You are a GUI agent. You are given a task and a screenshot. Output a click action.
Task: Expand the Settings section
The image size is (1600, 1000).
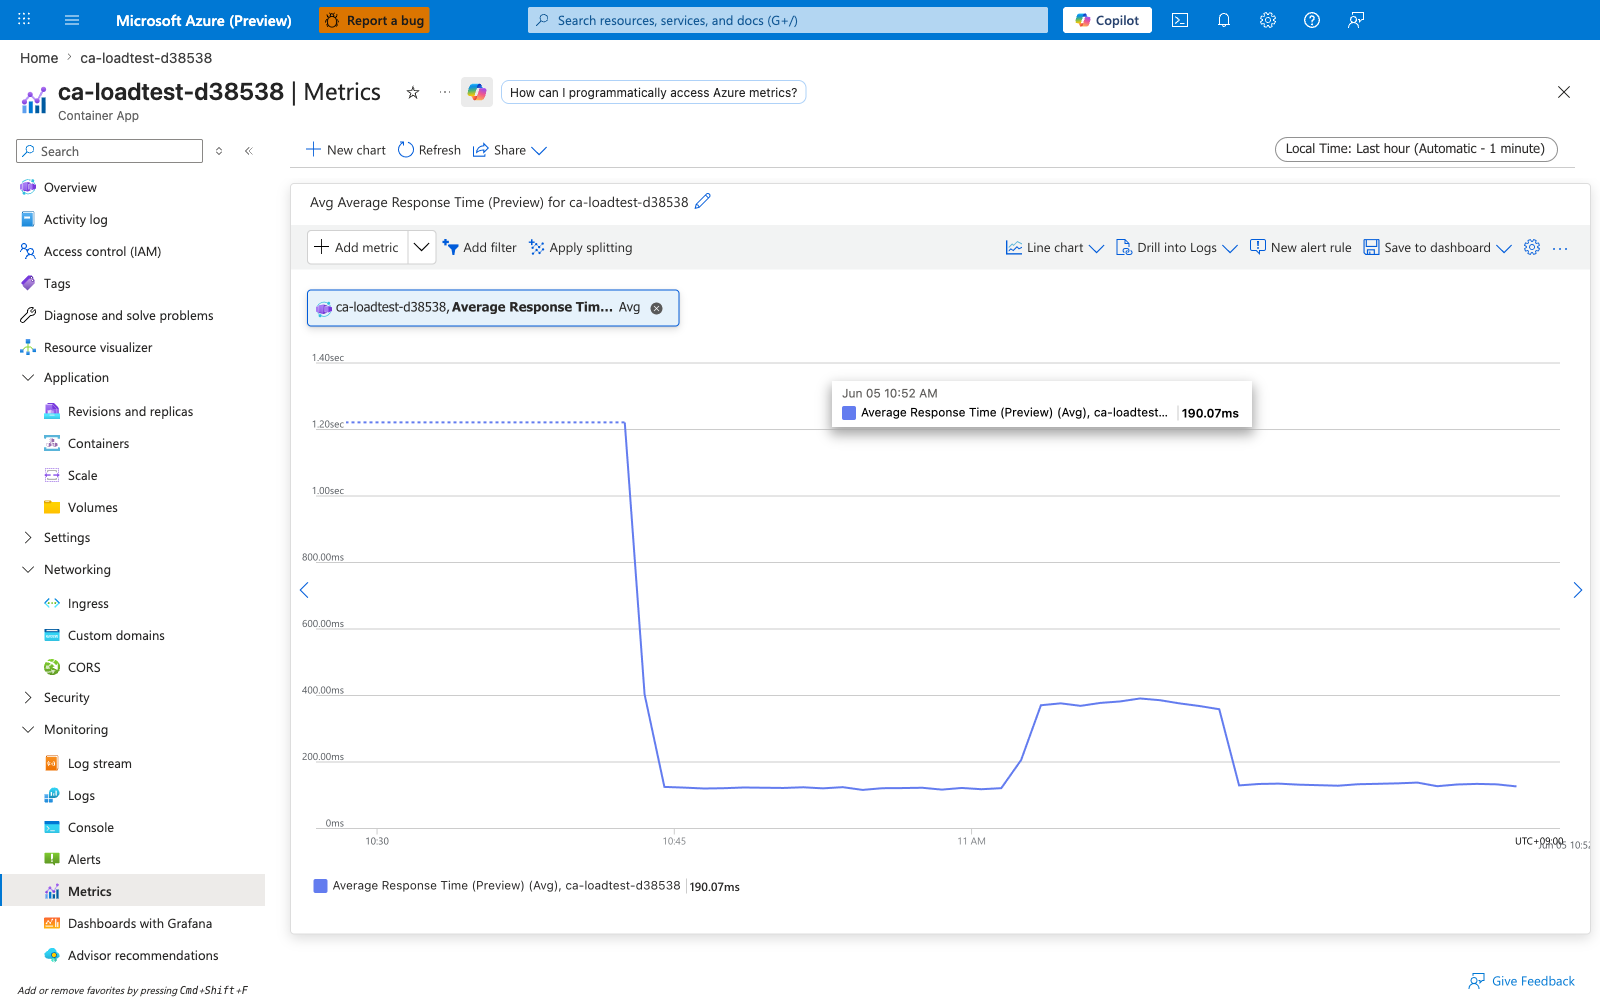click(x=28, y=538)
